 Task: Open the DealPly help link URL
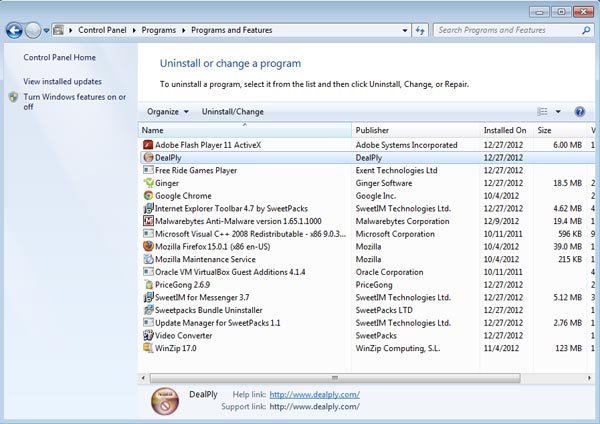click(315, 395)
